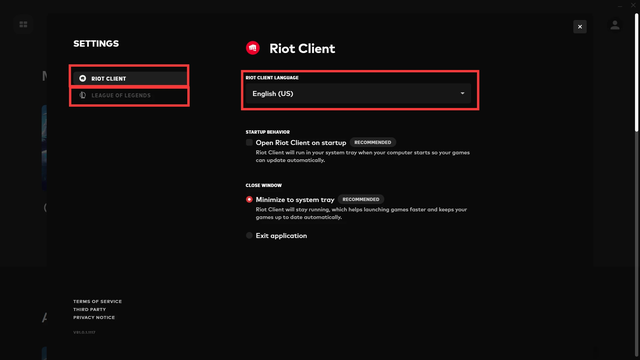
Task: Click the Startup Behavior section label
Action: pos(268,132)
